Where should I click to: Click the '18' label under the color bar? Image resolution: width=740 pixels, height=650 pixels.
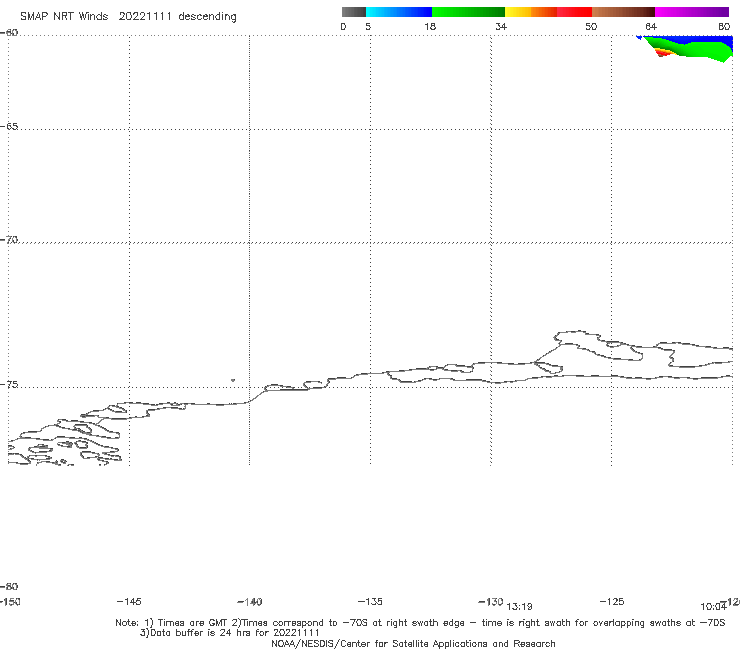pos(429,26)
